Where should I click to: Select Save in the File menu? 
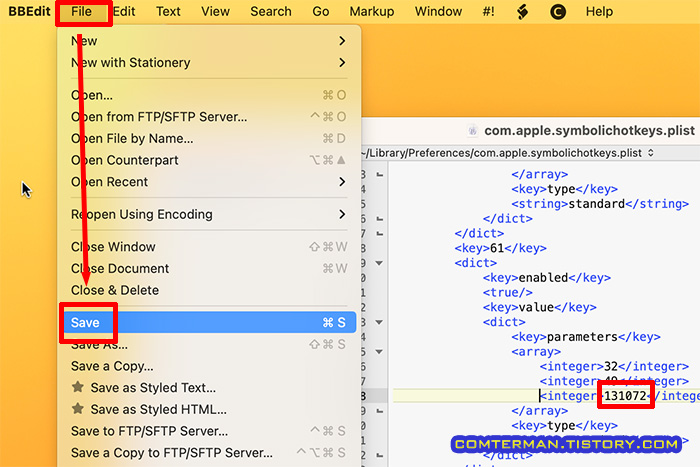tap(209, 322)
